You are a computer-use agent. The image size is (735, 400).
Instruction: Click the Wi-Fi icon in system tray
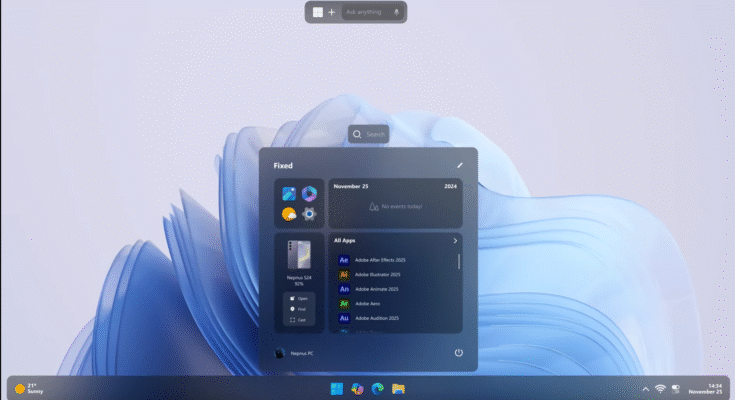pyautogui.click(x=660, y=389)
